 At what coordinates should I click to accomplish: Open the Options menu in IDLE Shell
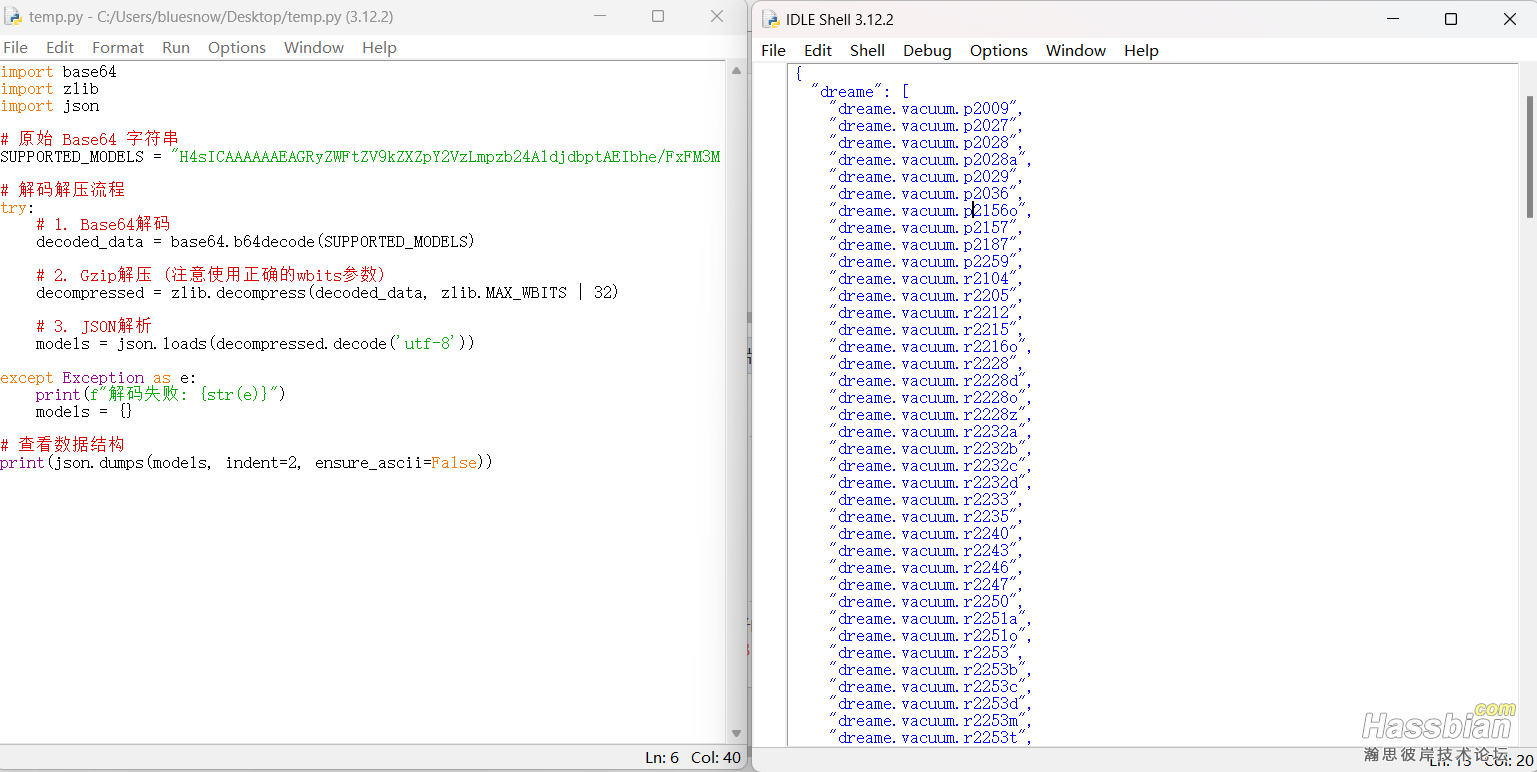999,51
